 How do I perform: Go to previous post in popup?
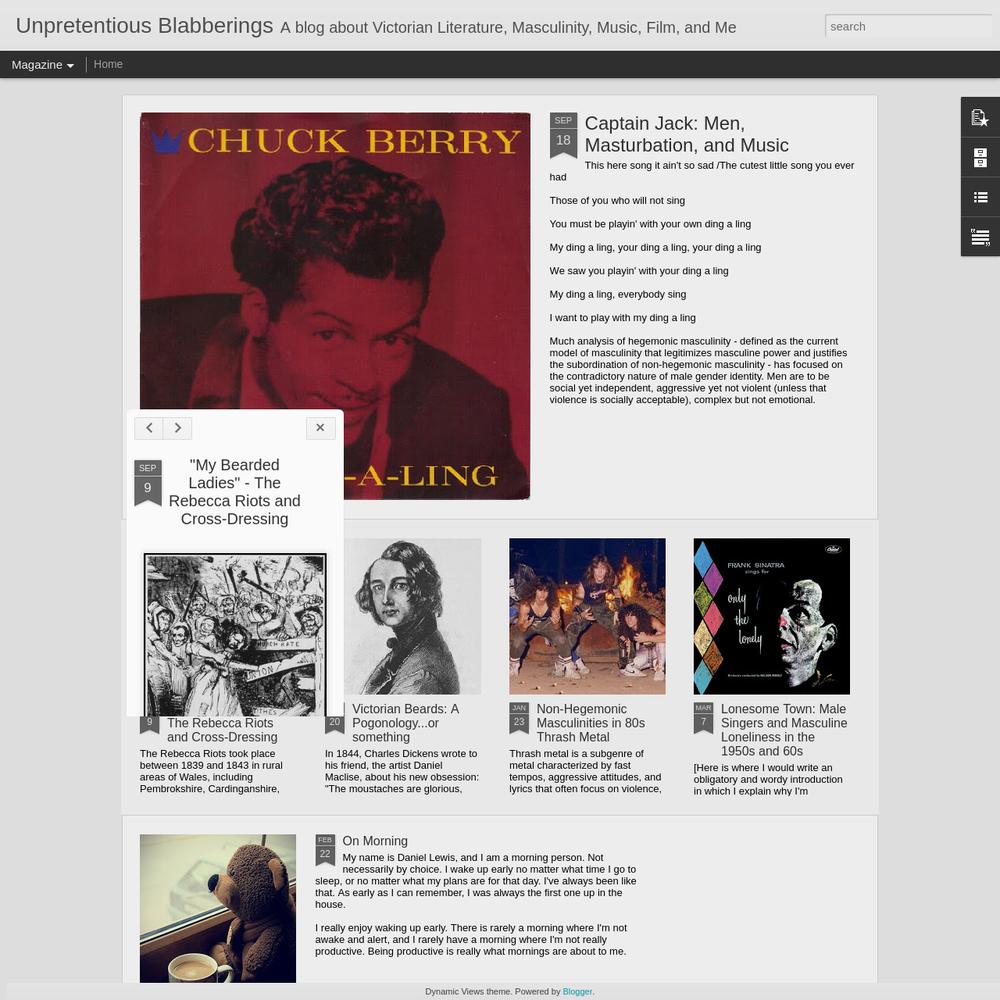tap(149, 428)
